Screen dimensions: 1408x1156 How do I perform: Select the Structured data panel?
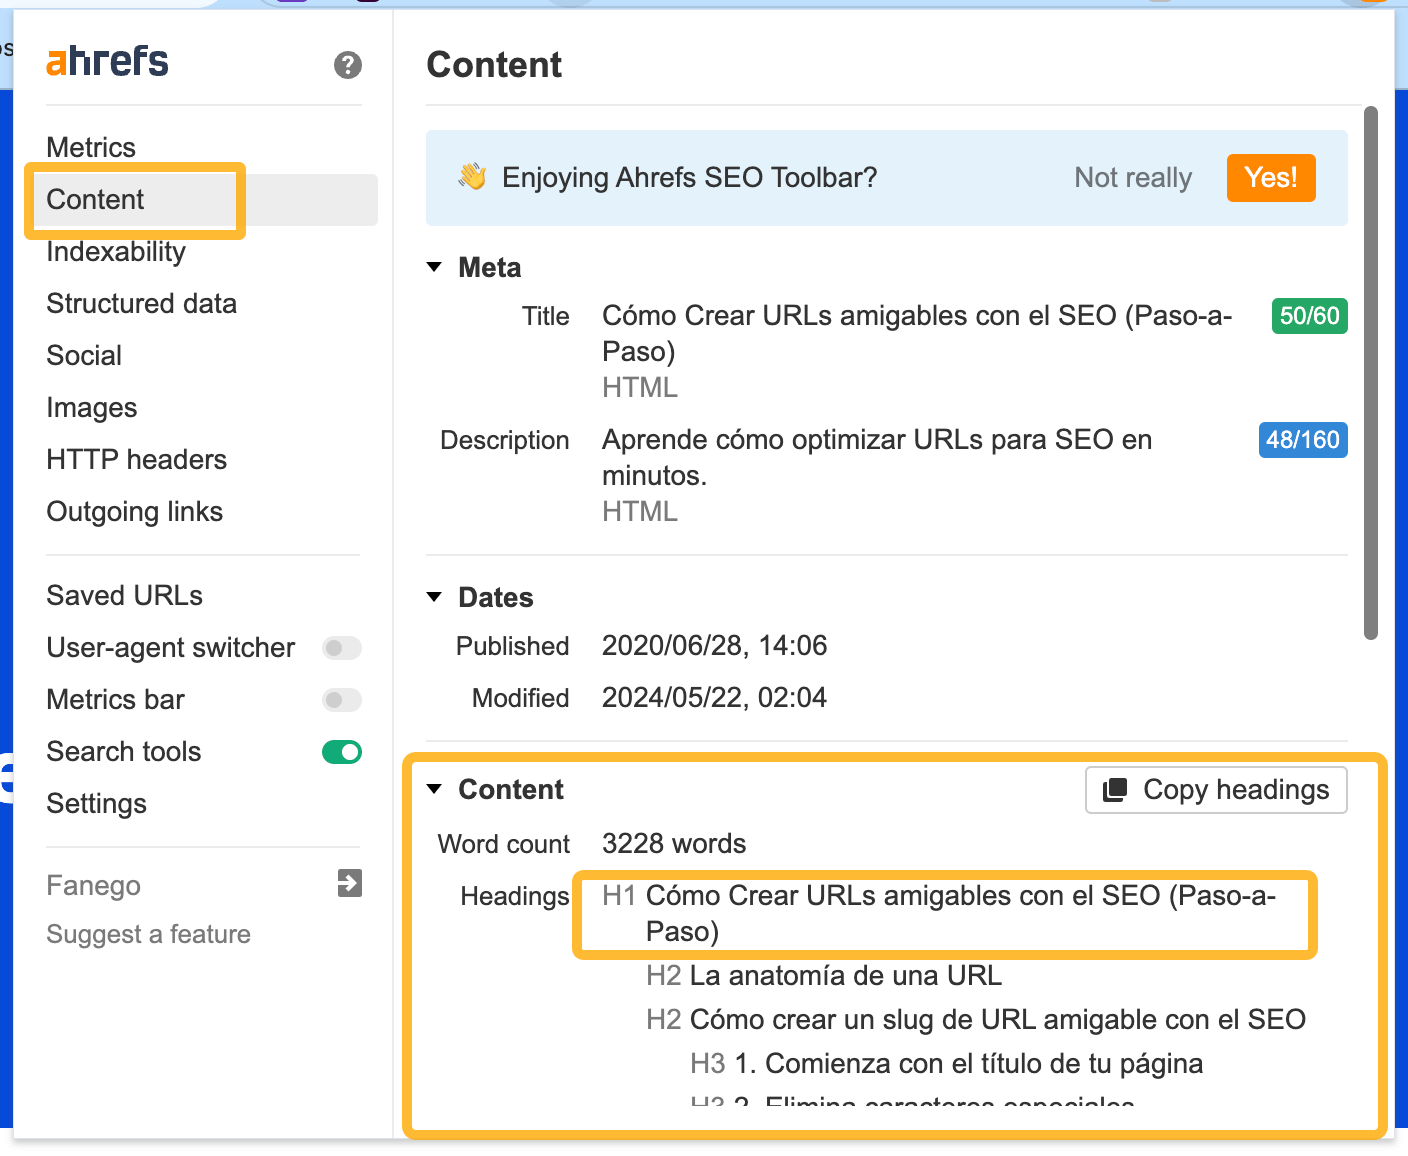(x=141, y=303)
